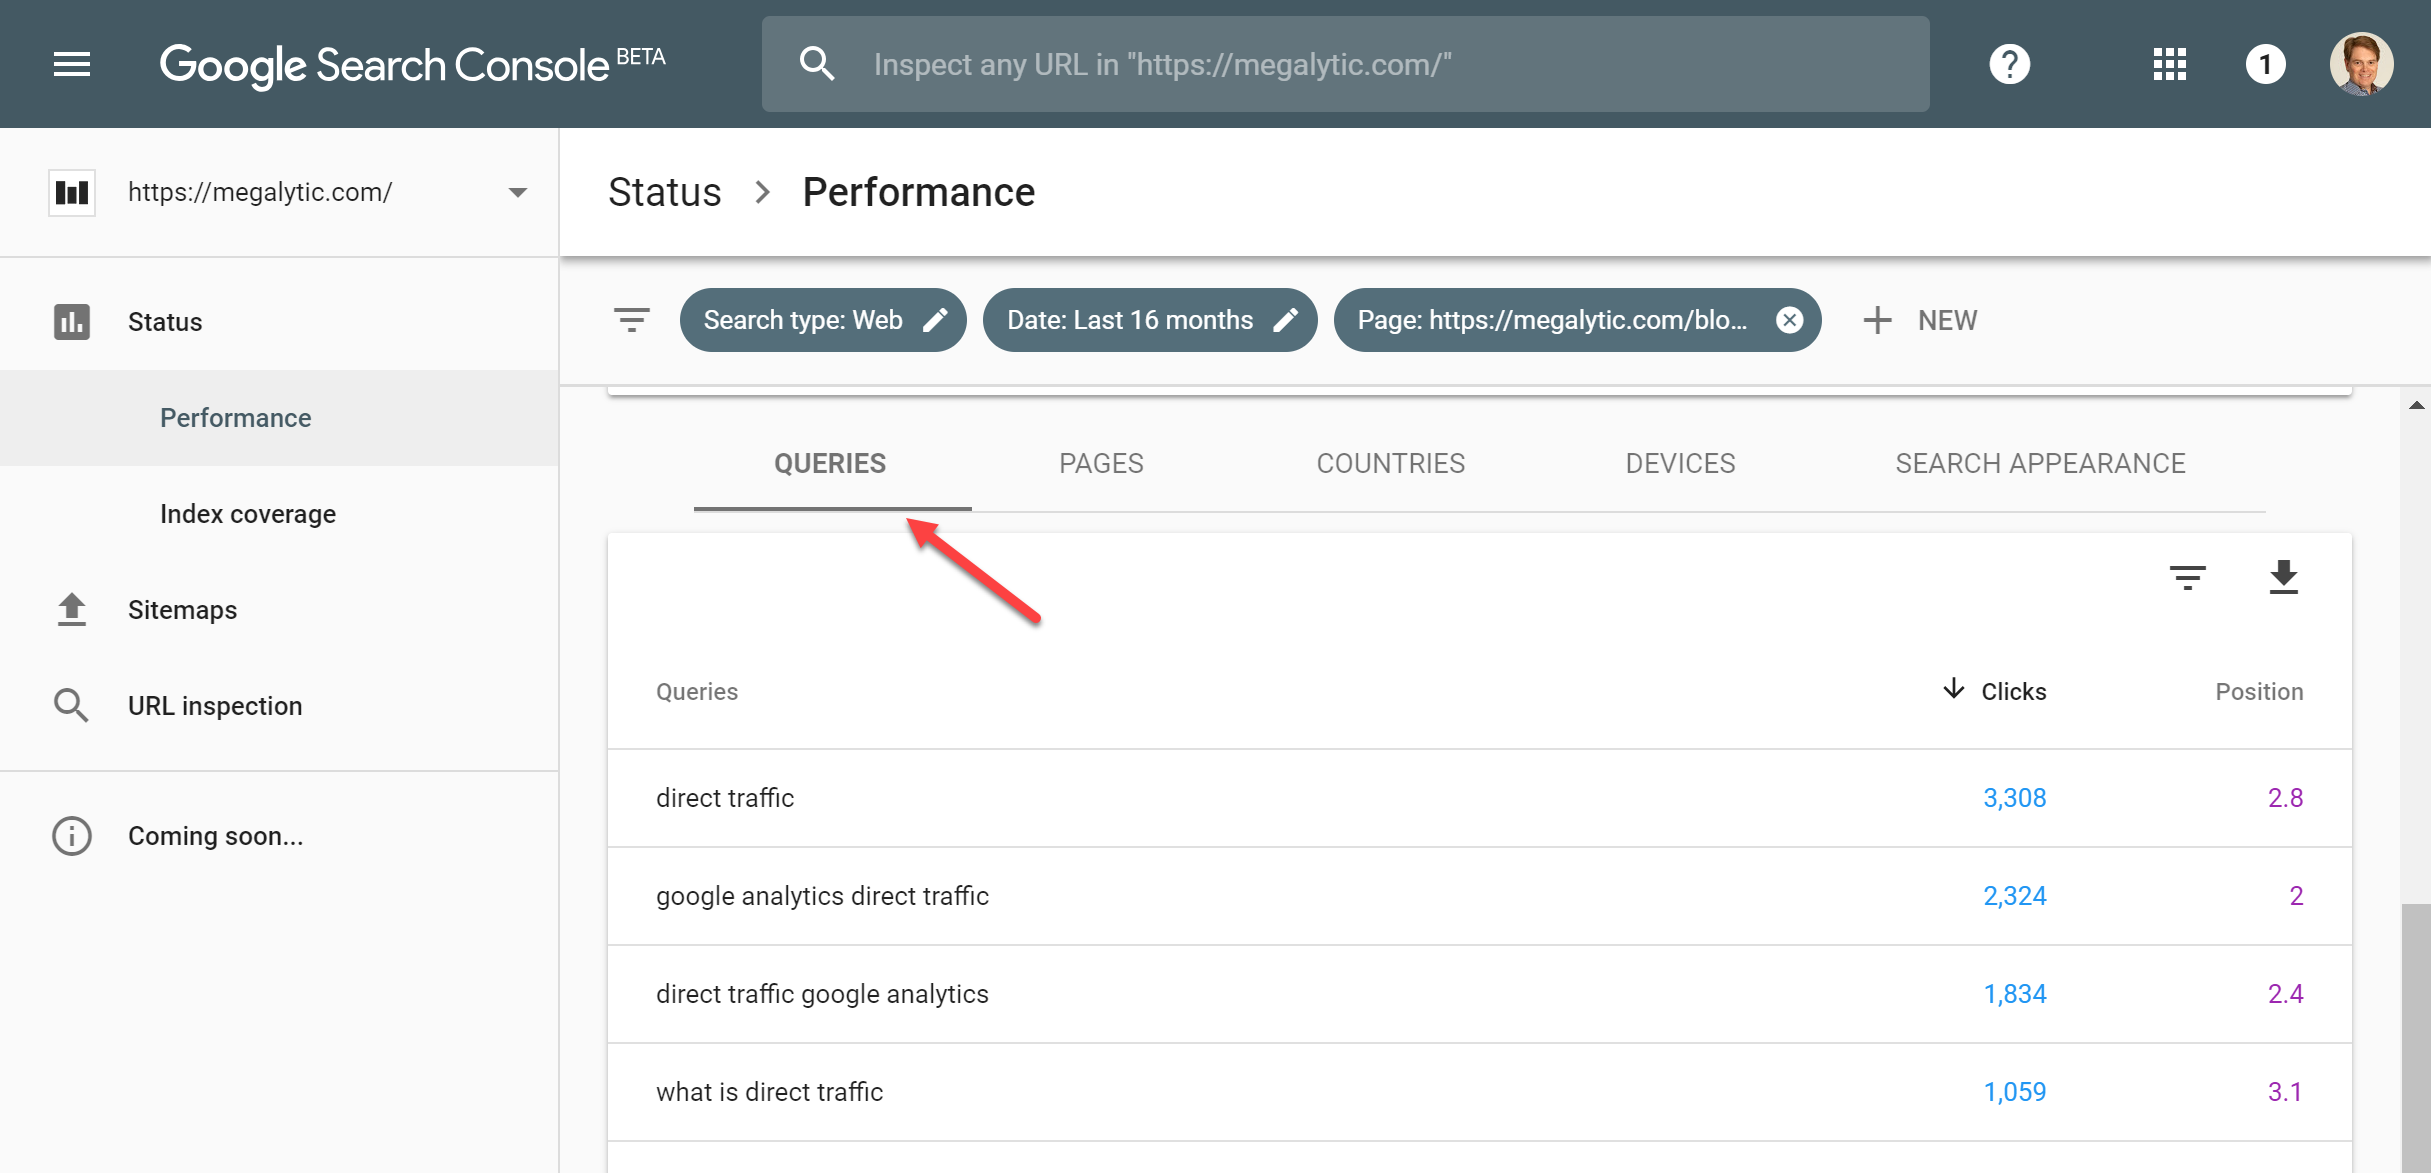Edit the Date: Last 16 months filter
The width and height of the screenshot is (2431, 1173).
1284,320
